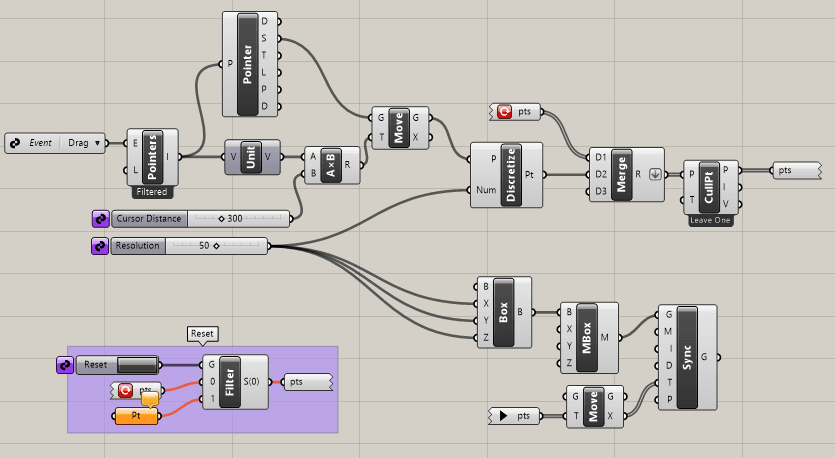Select the Merge component
The width and height of the screenshot is (835, 458).
(x=622, y=173)
